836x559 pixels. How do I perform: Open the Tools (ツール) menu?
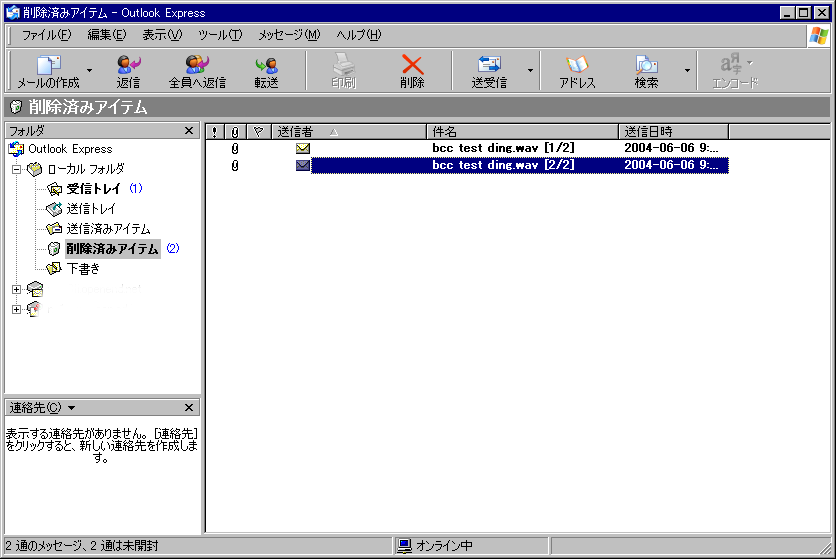pyautogui.click(x=220, y=35)
